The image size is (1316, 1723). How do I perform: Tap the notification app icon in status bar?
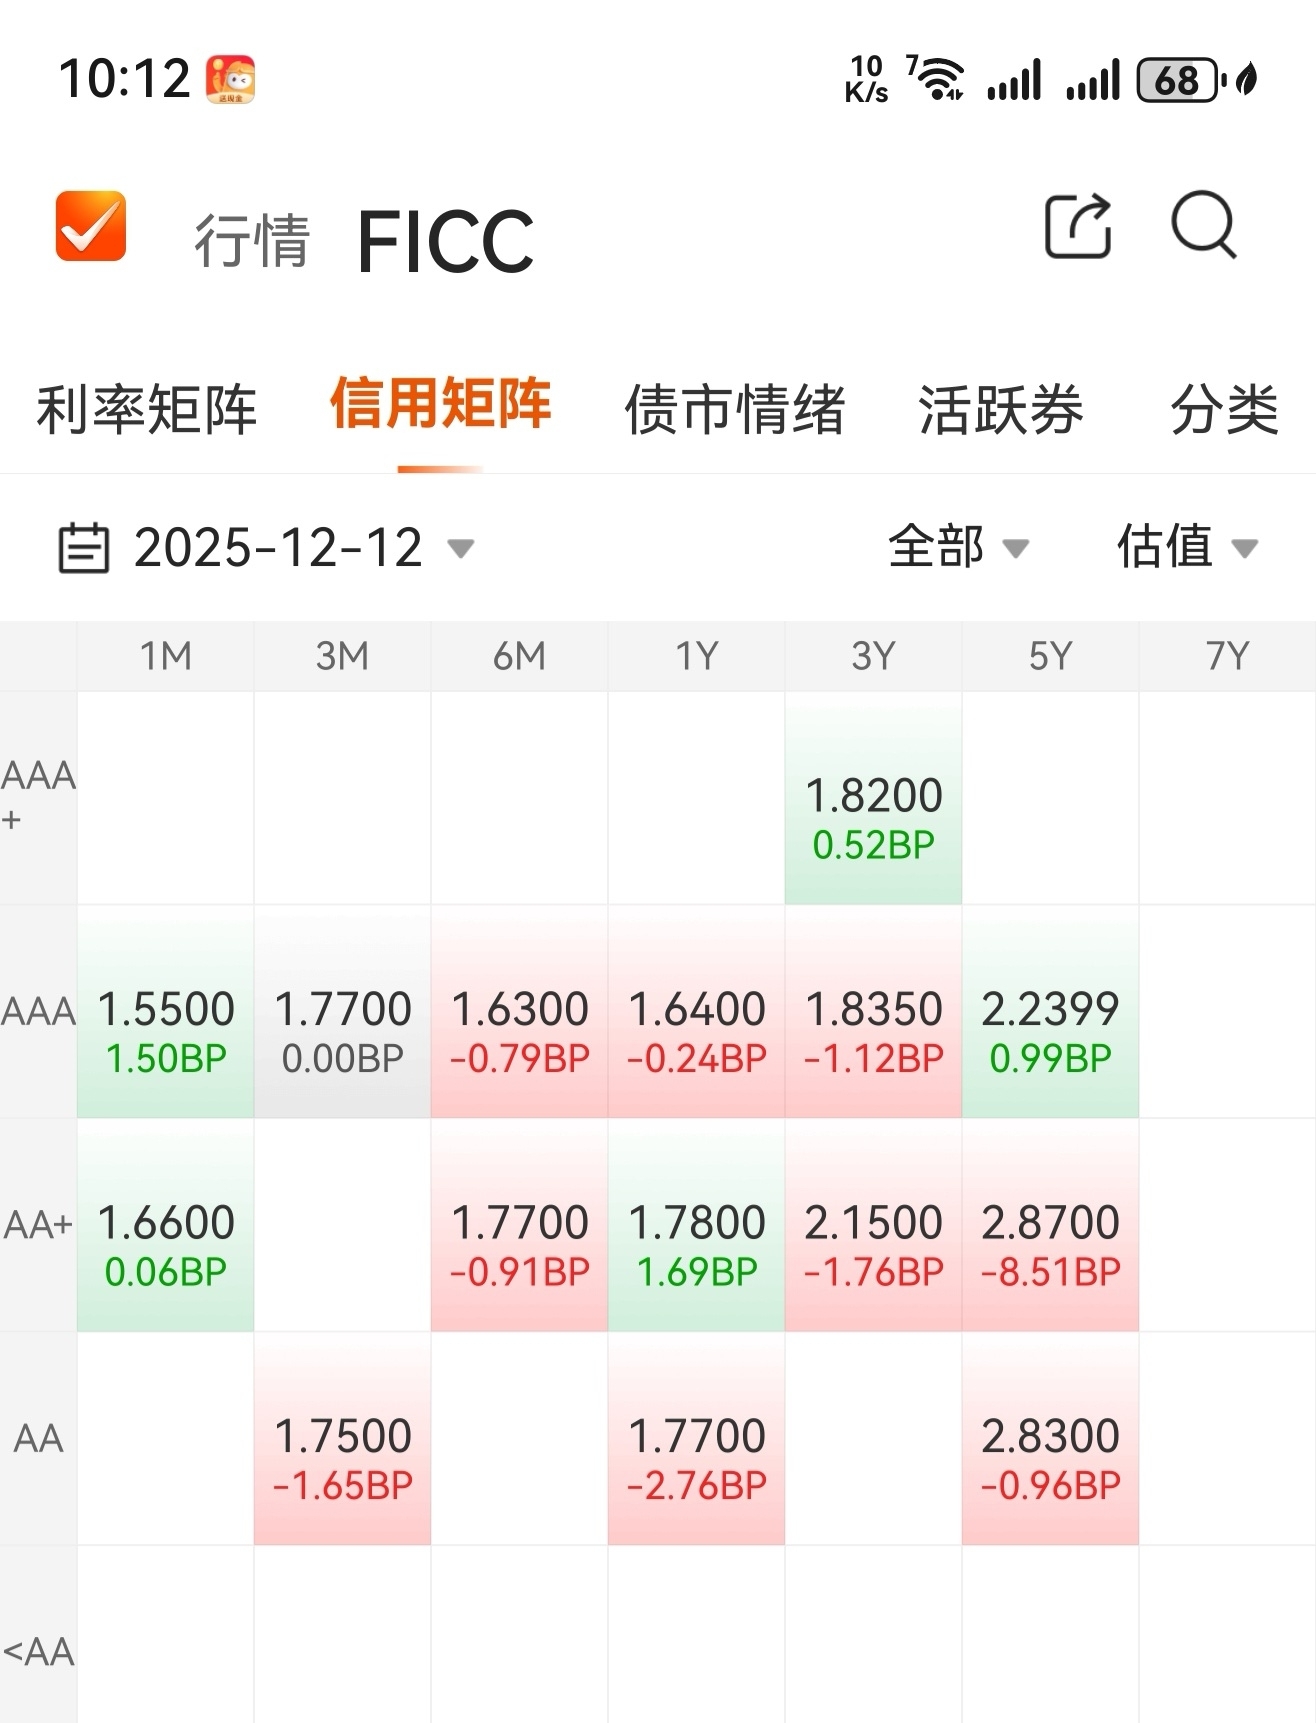231,79
